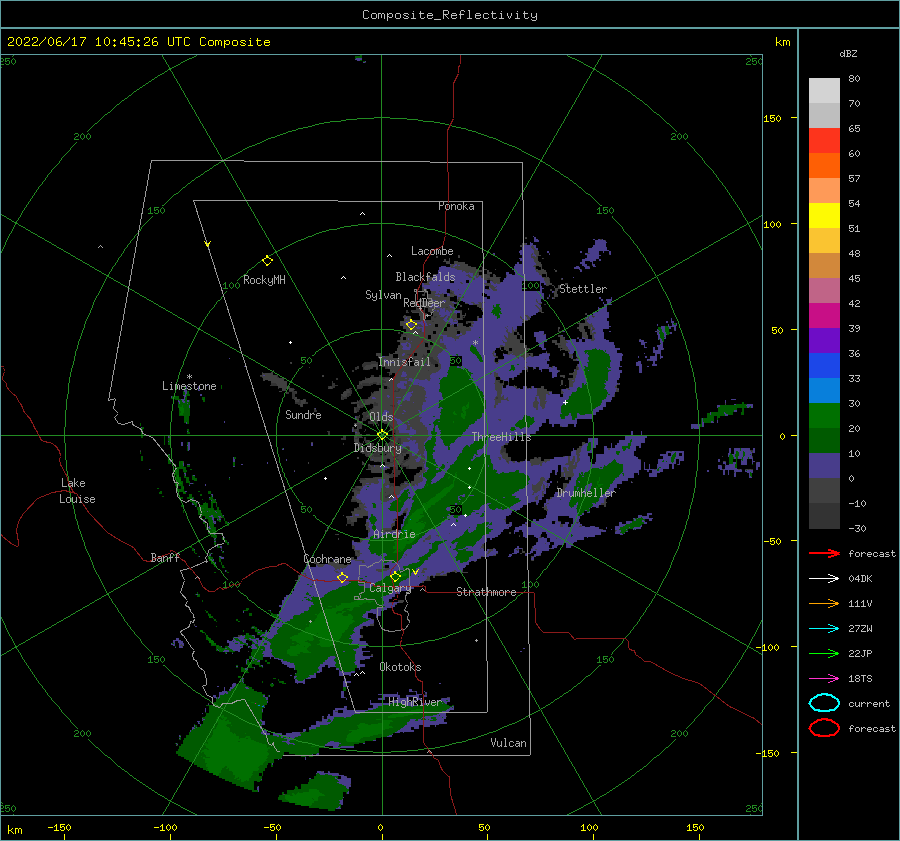Select the green 30 dBZ color swatch
This screenshot has width=900, height=841.
(x=824, y=415)
